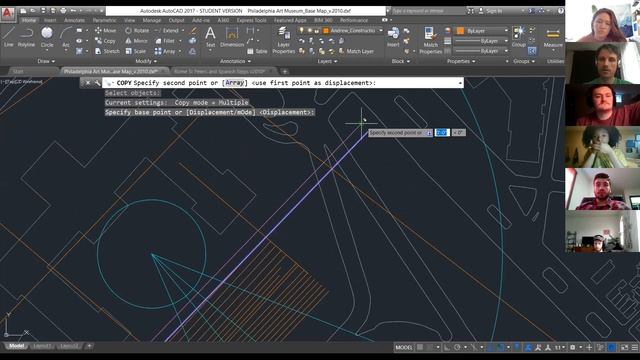Open the Home ribbon tab
This screenshot has width=640, height=360.
click(29, 20)
